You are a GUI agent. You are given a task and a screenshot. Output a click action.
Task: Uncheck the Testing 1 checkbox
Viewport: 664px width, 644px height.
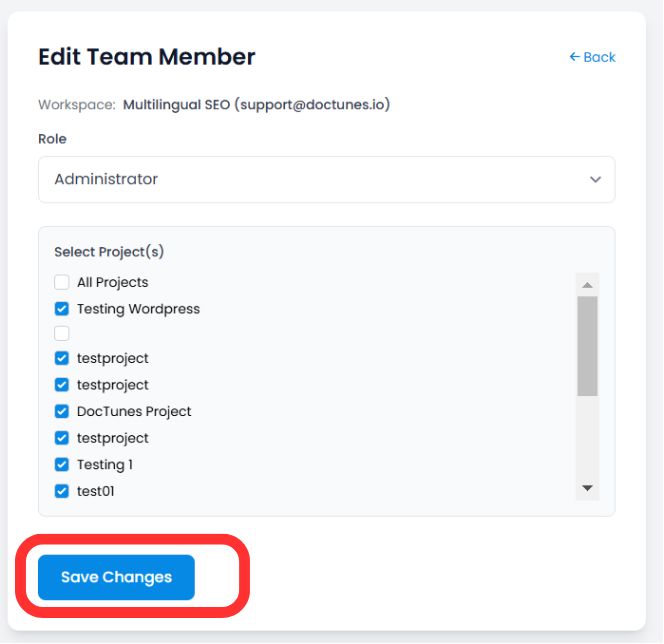[x=62, y=464]
